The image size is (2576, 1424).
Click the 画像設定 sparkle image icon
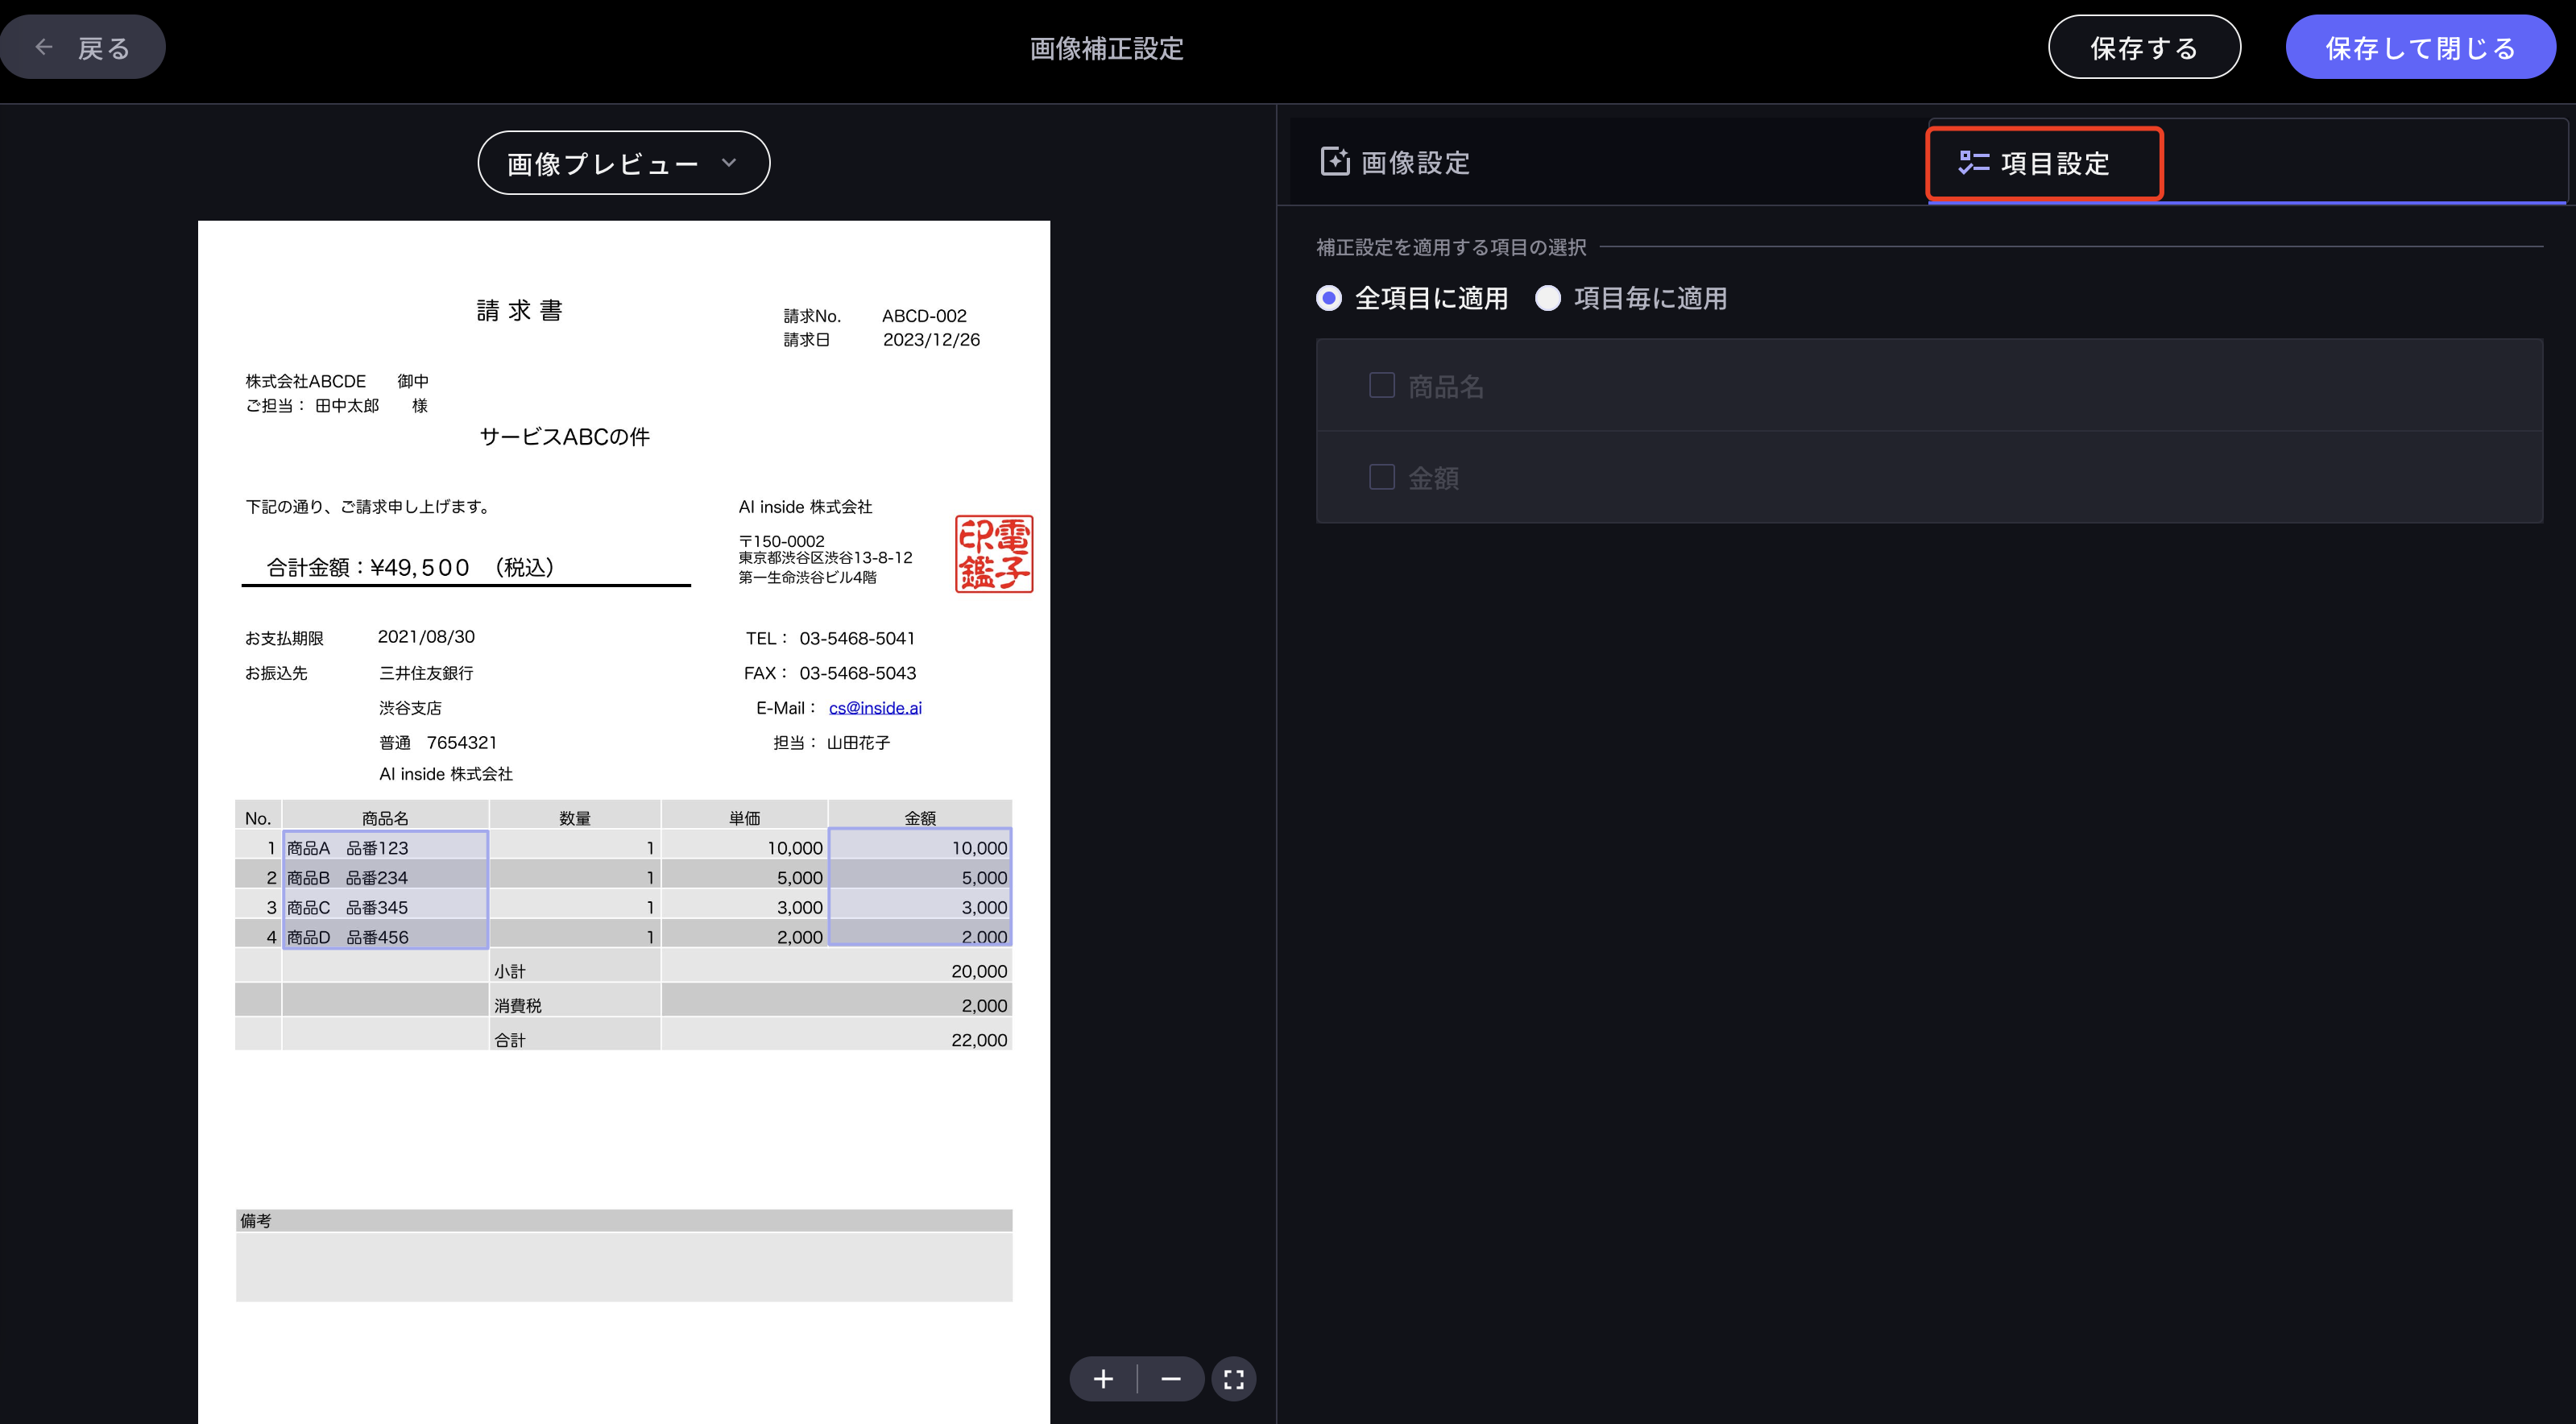pyautogui.click(x=1335, y=162)
